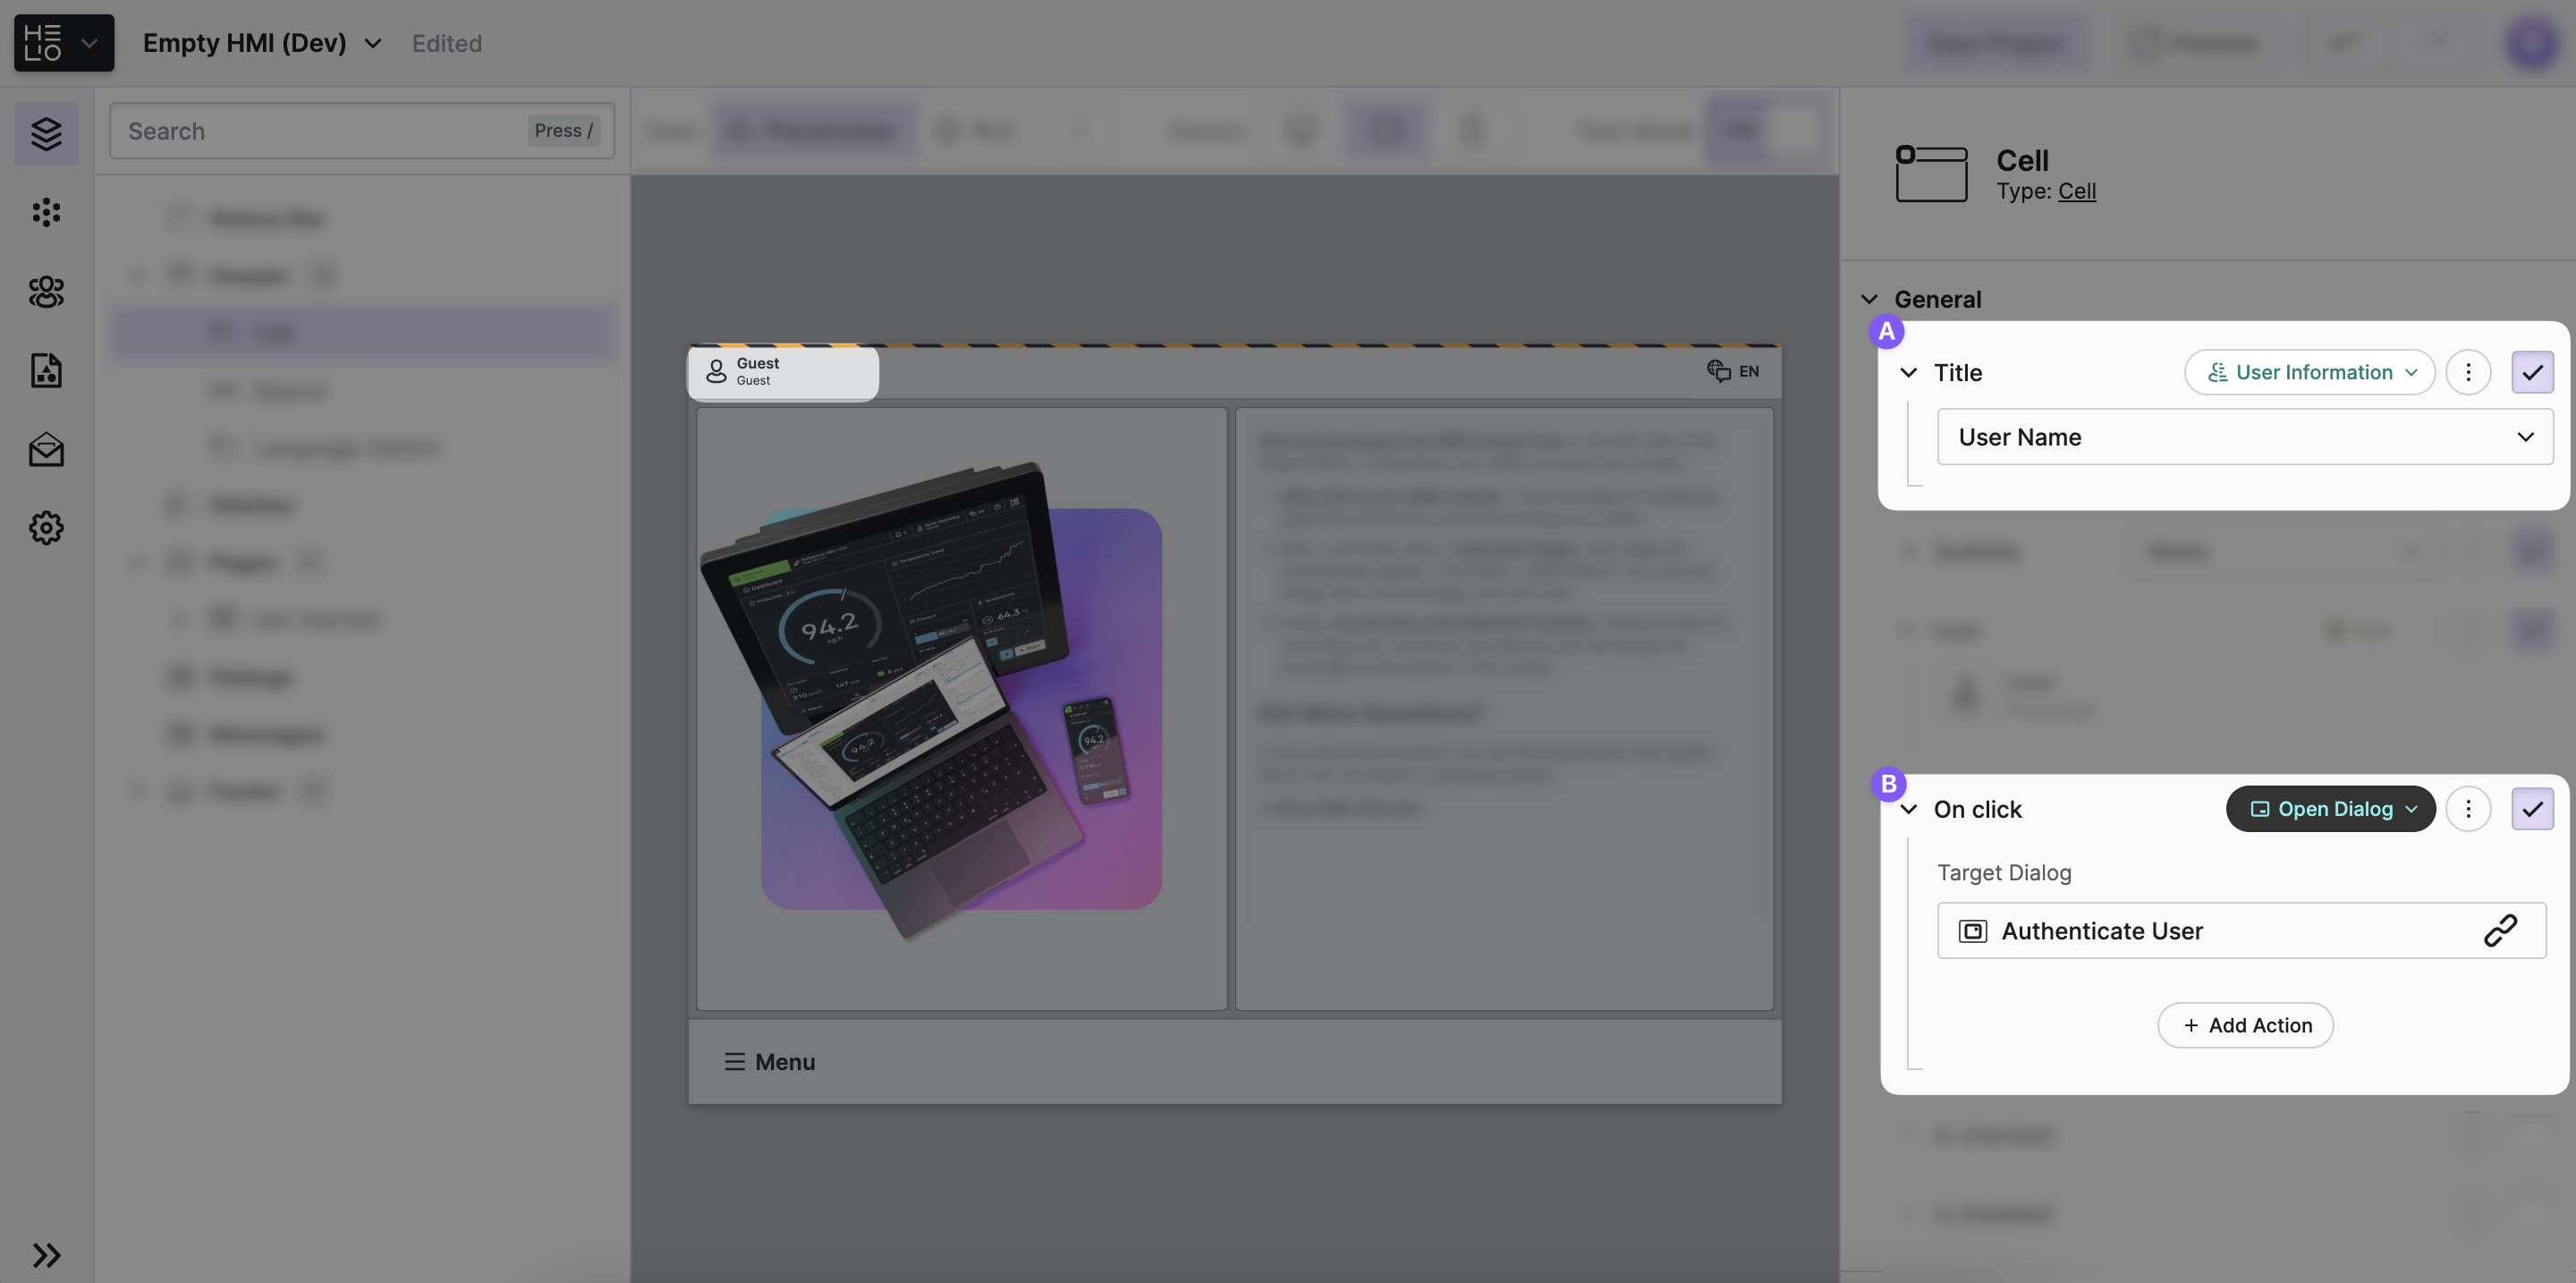Open the Title options three-dot menu
This screenshot has width=2576, height=1283.
2467,372
